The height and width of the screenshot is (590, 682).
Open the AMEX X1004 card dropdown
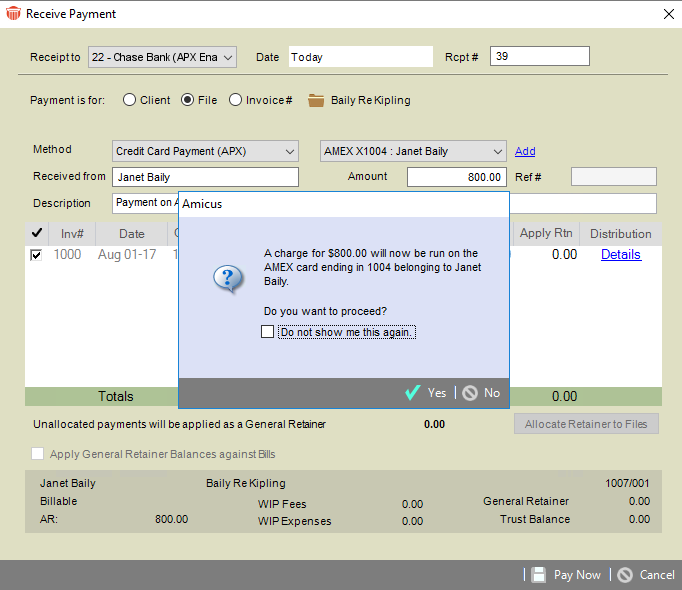pyautogui.click(x=413, y=151)
